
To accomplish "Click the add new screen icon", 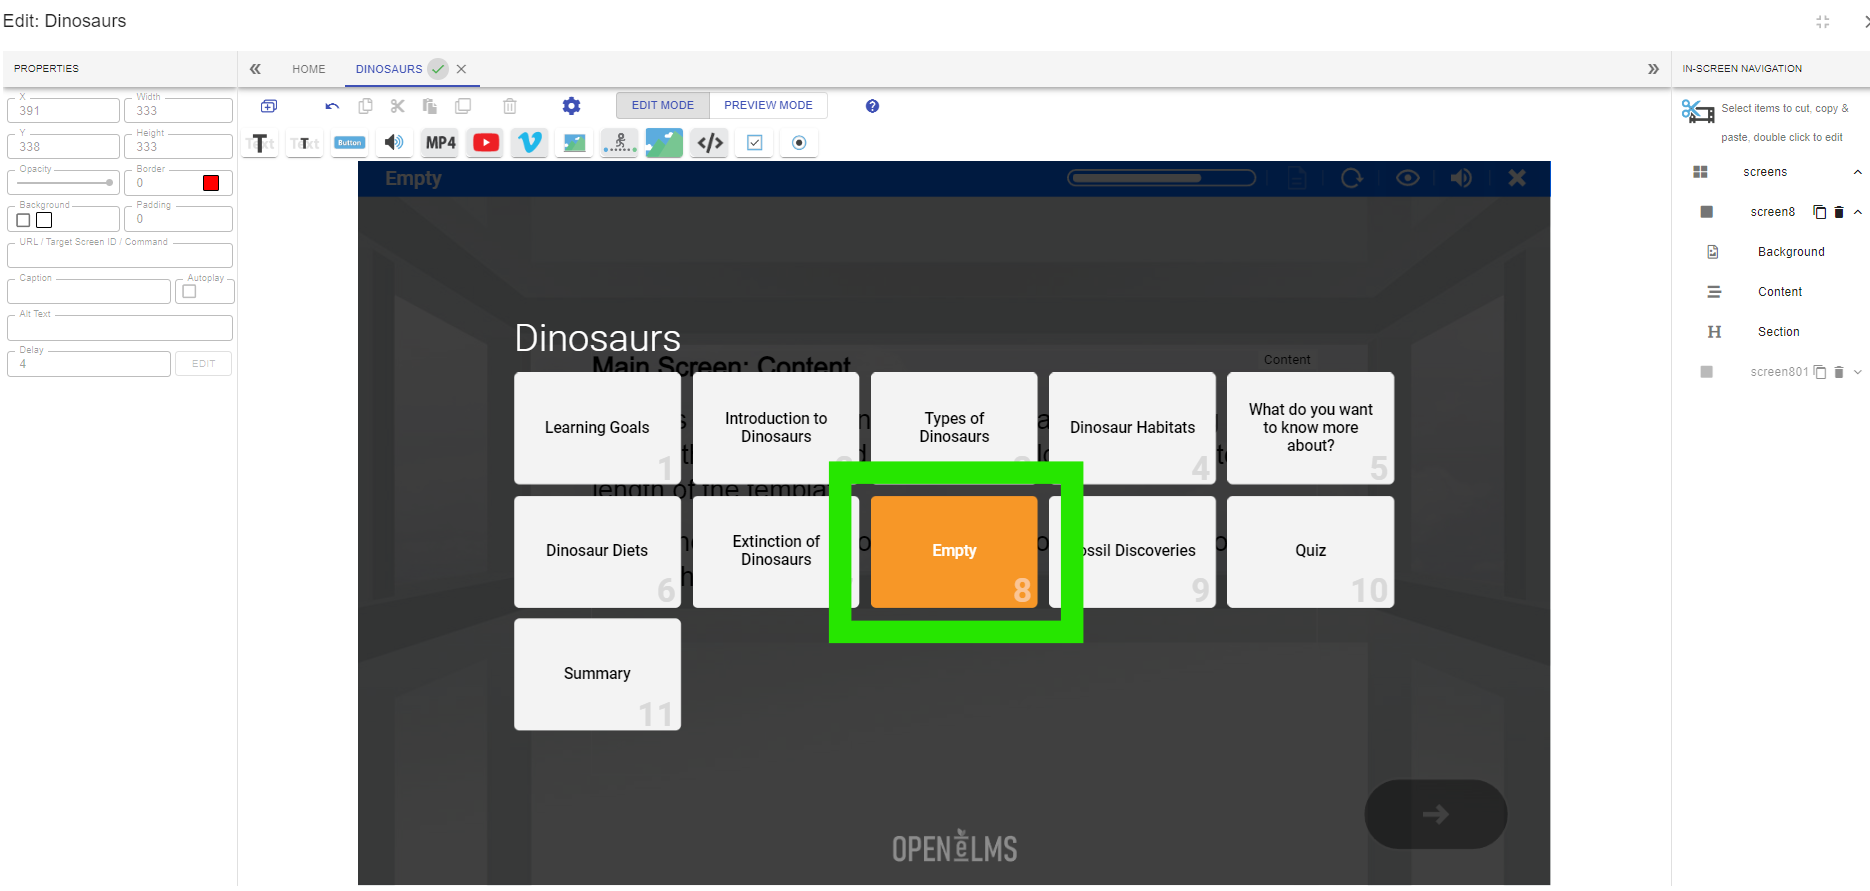I will pyautogui.click(x=269, y=106).
